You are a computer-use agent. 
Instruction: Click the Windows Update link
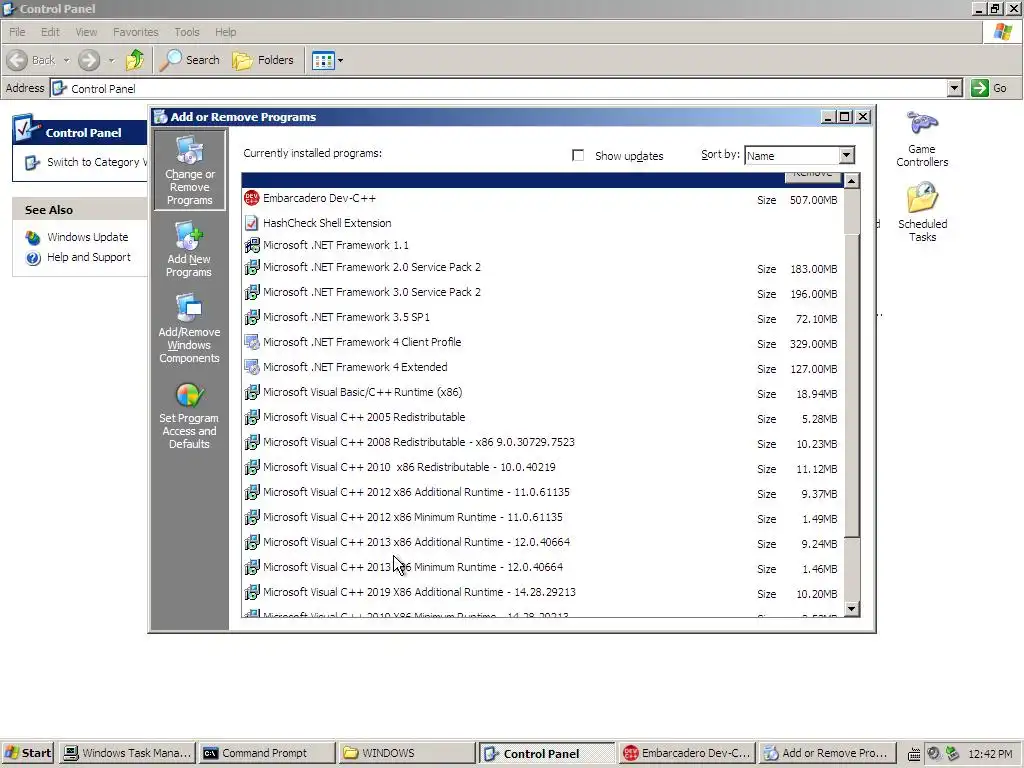(x=88, y=237)
